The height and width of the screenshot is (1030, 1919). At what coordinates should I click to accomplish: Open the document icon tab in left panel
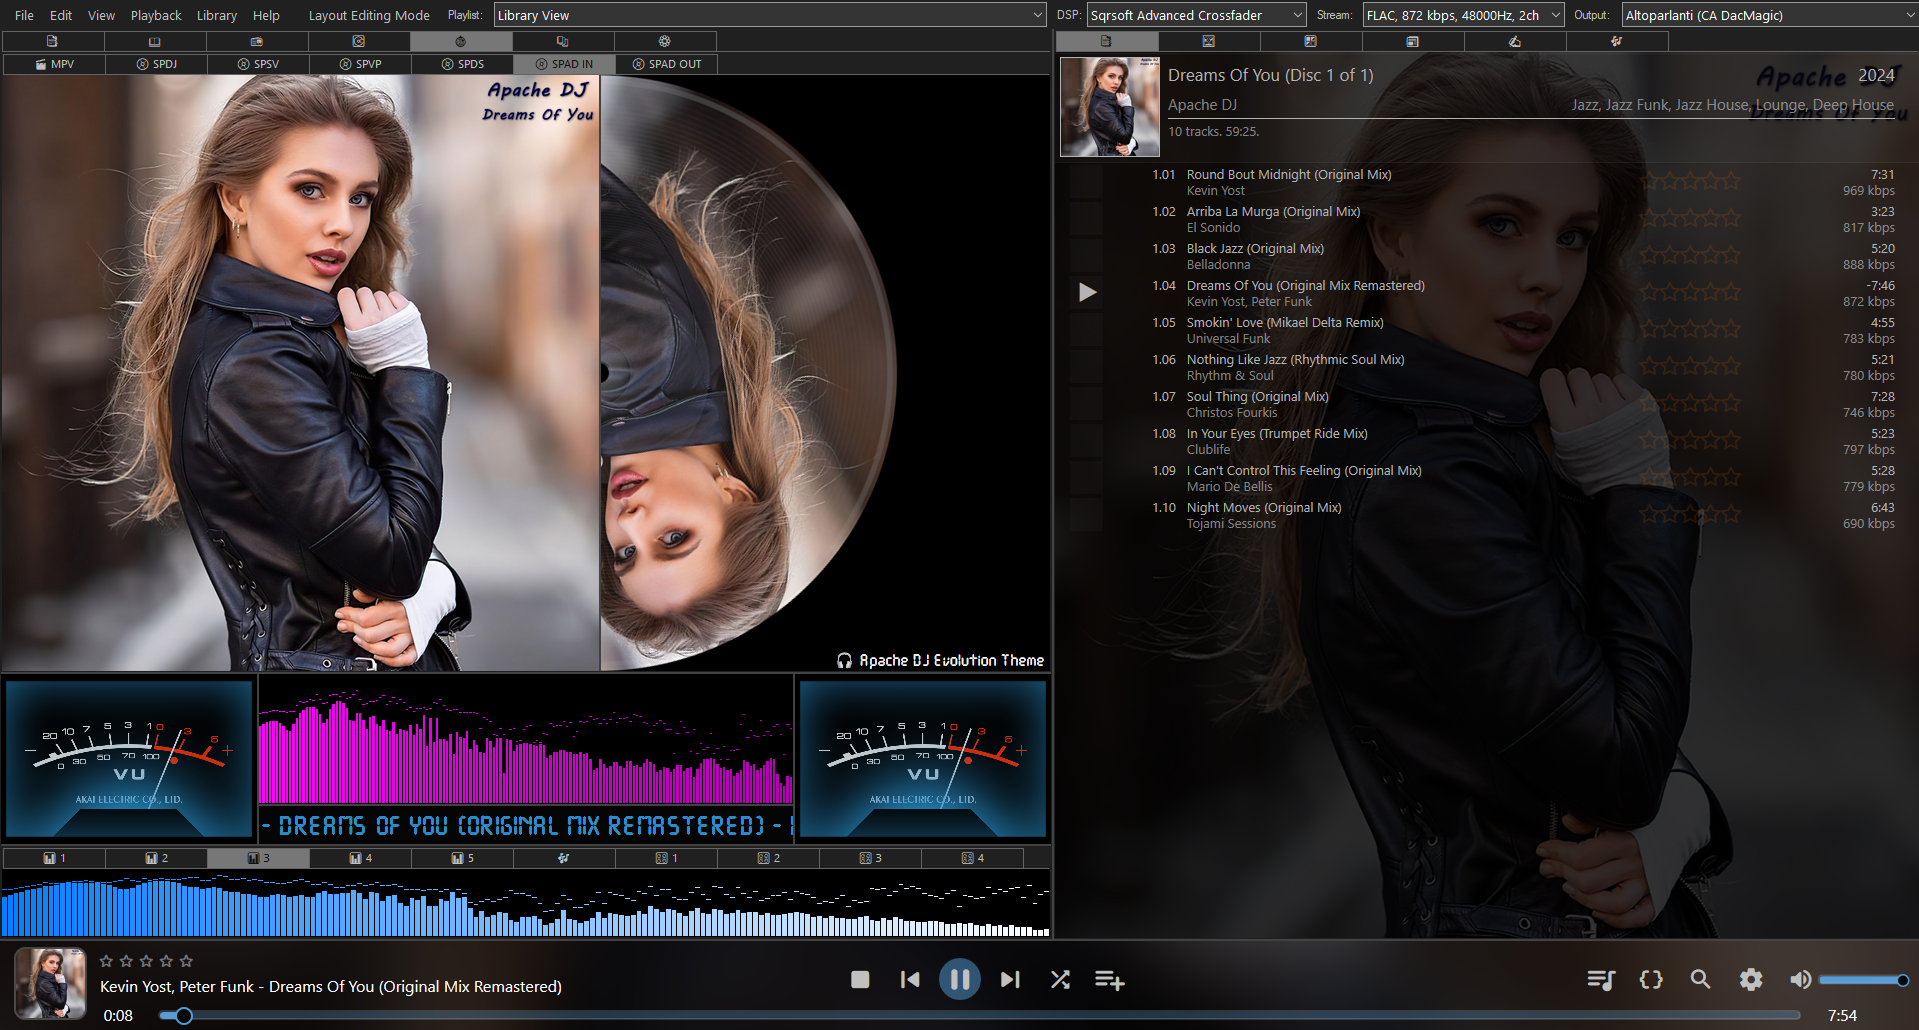pyautogui.click(x=52, y=41)
